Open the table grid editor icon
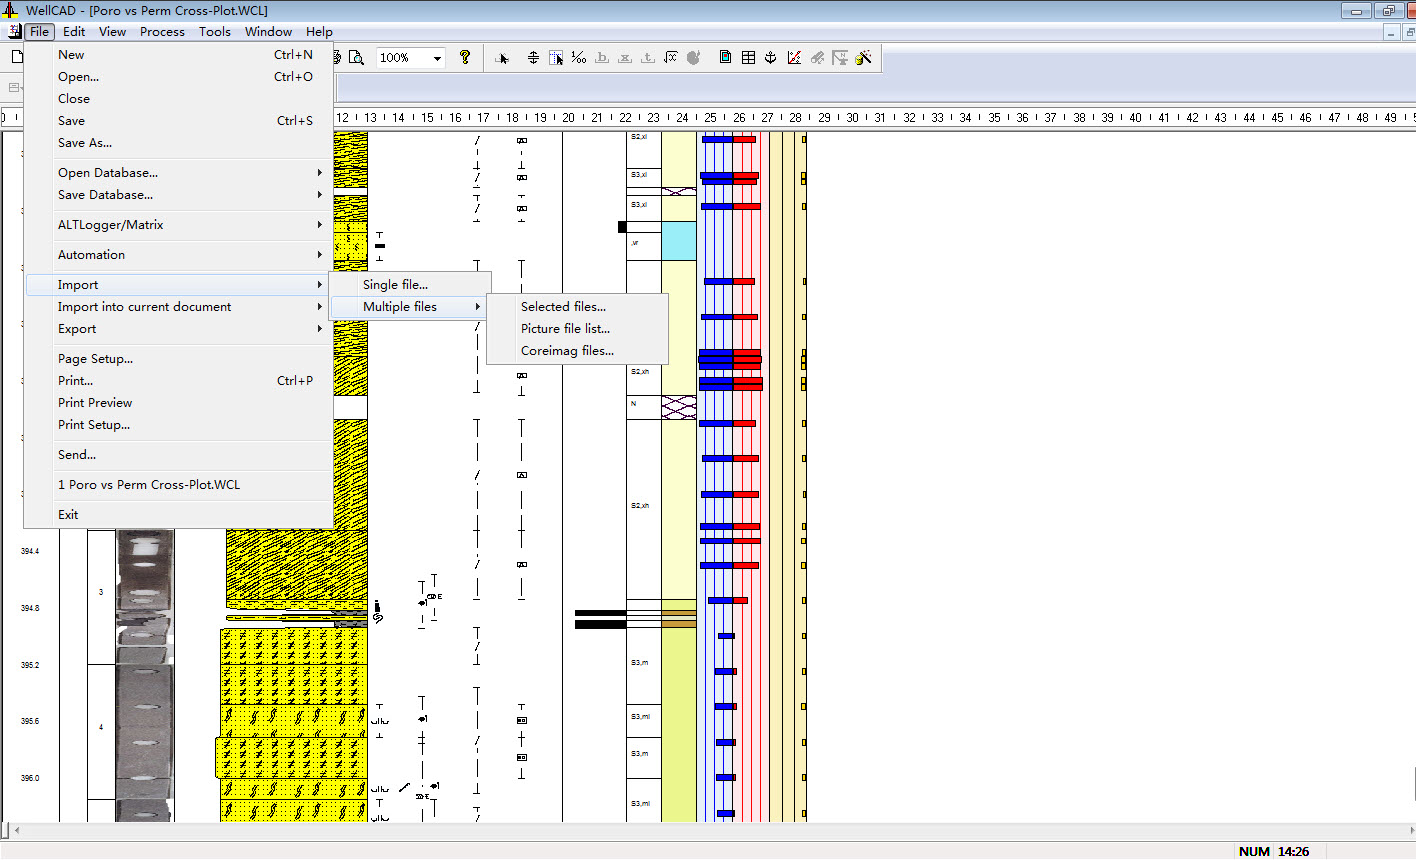1416x860 pixels. click(x=748, y=58)
